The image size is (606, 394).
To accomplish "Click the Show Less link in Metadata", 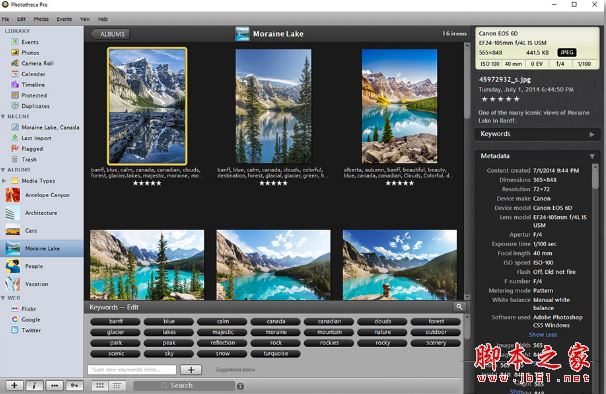I will (x=543, y=334).
